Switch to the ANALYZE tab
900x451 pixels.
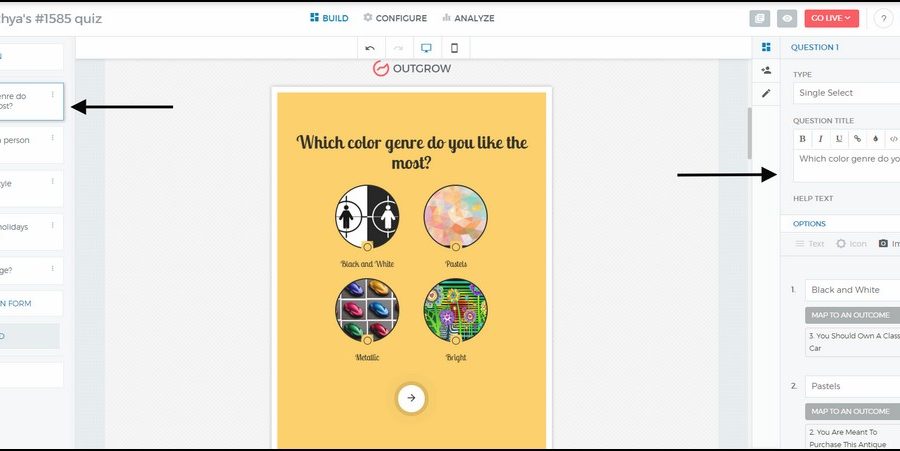pyautogui.click(x=468, y=18)
